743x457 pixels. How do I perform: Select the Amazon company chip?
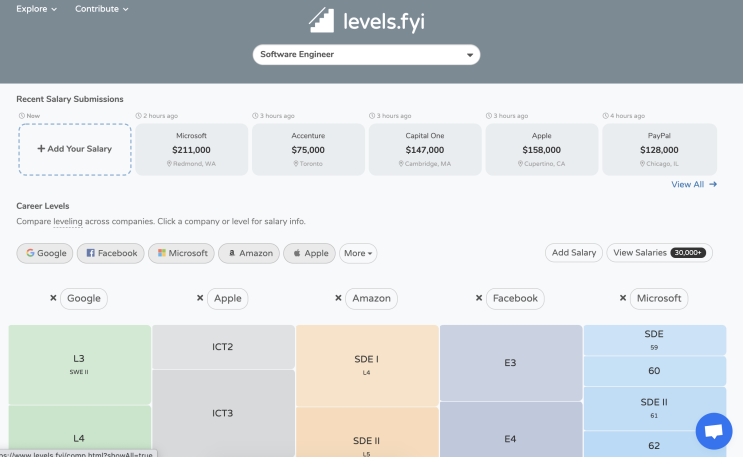click(249, 253)
